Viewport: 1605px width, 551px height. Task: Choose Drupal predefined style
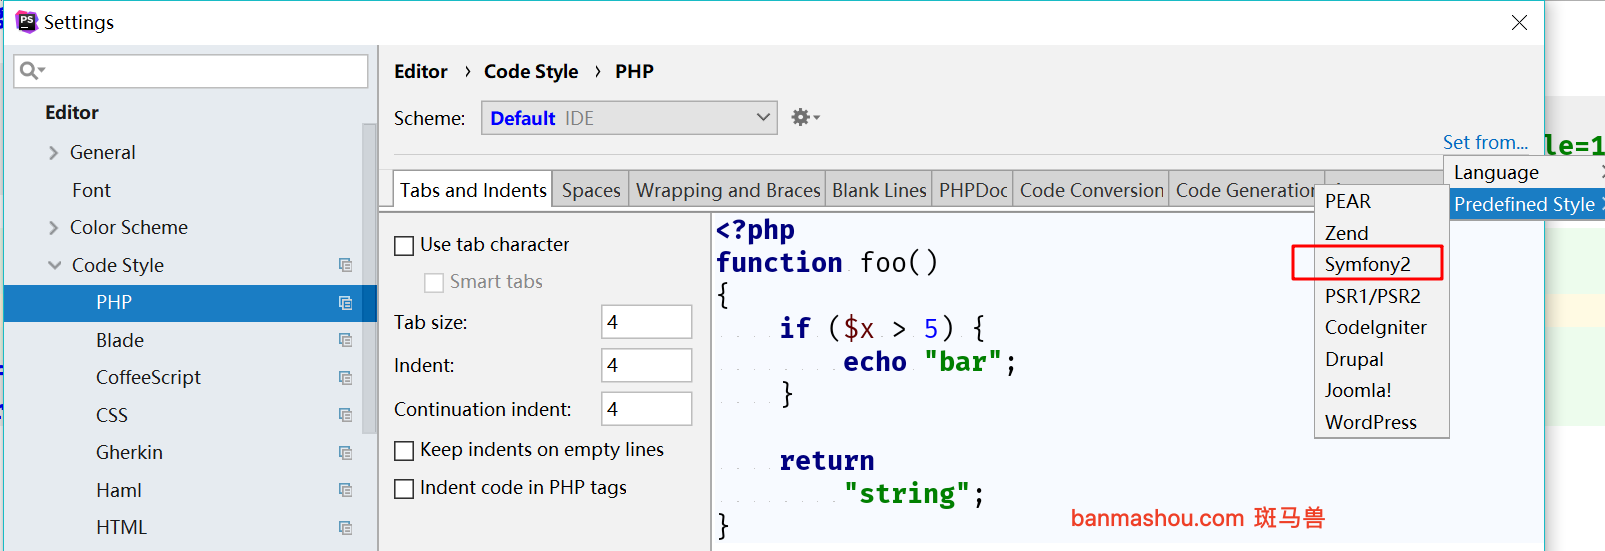coord(1381,359)
